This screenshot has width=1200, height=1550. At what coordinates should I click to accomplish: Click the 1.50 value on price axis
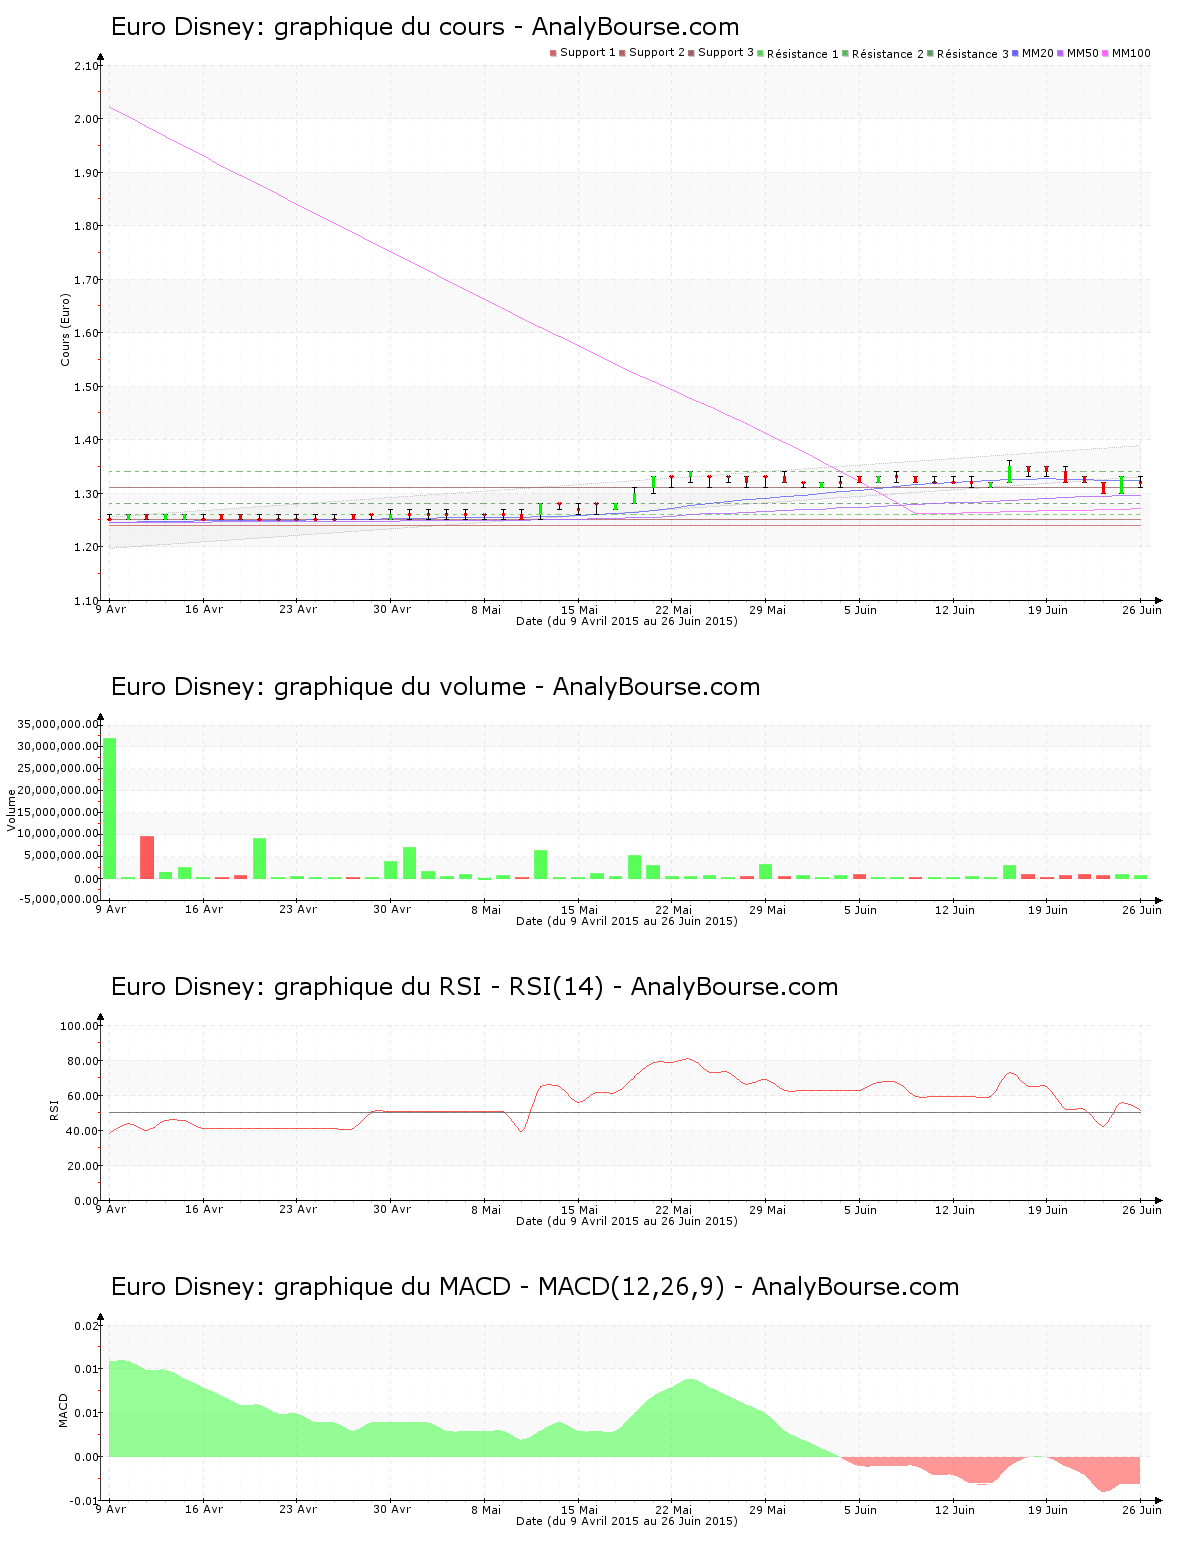tap(87, 387)
